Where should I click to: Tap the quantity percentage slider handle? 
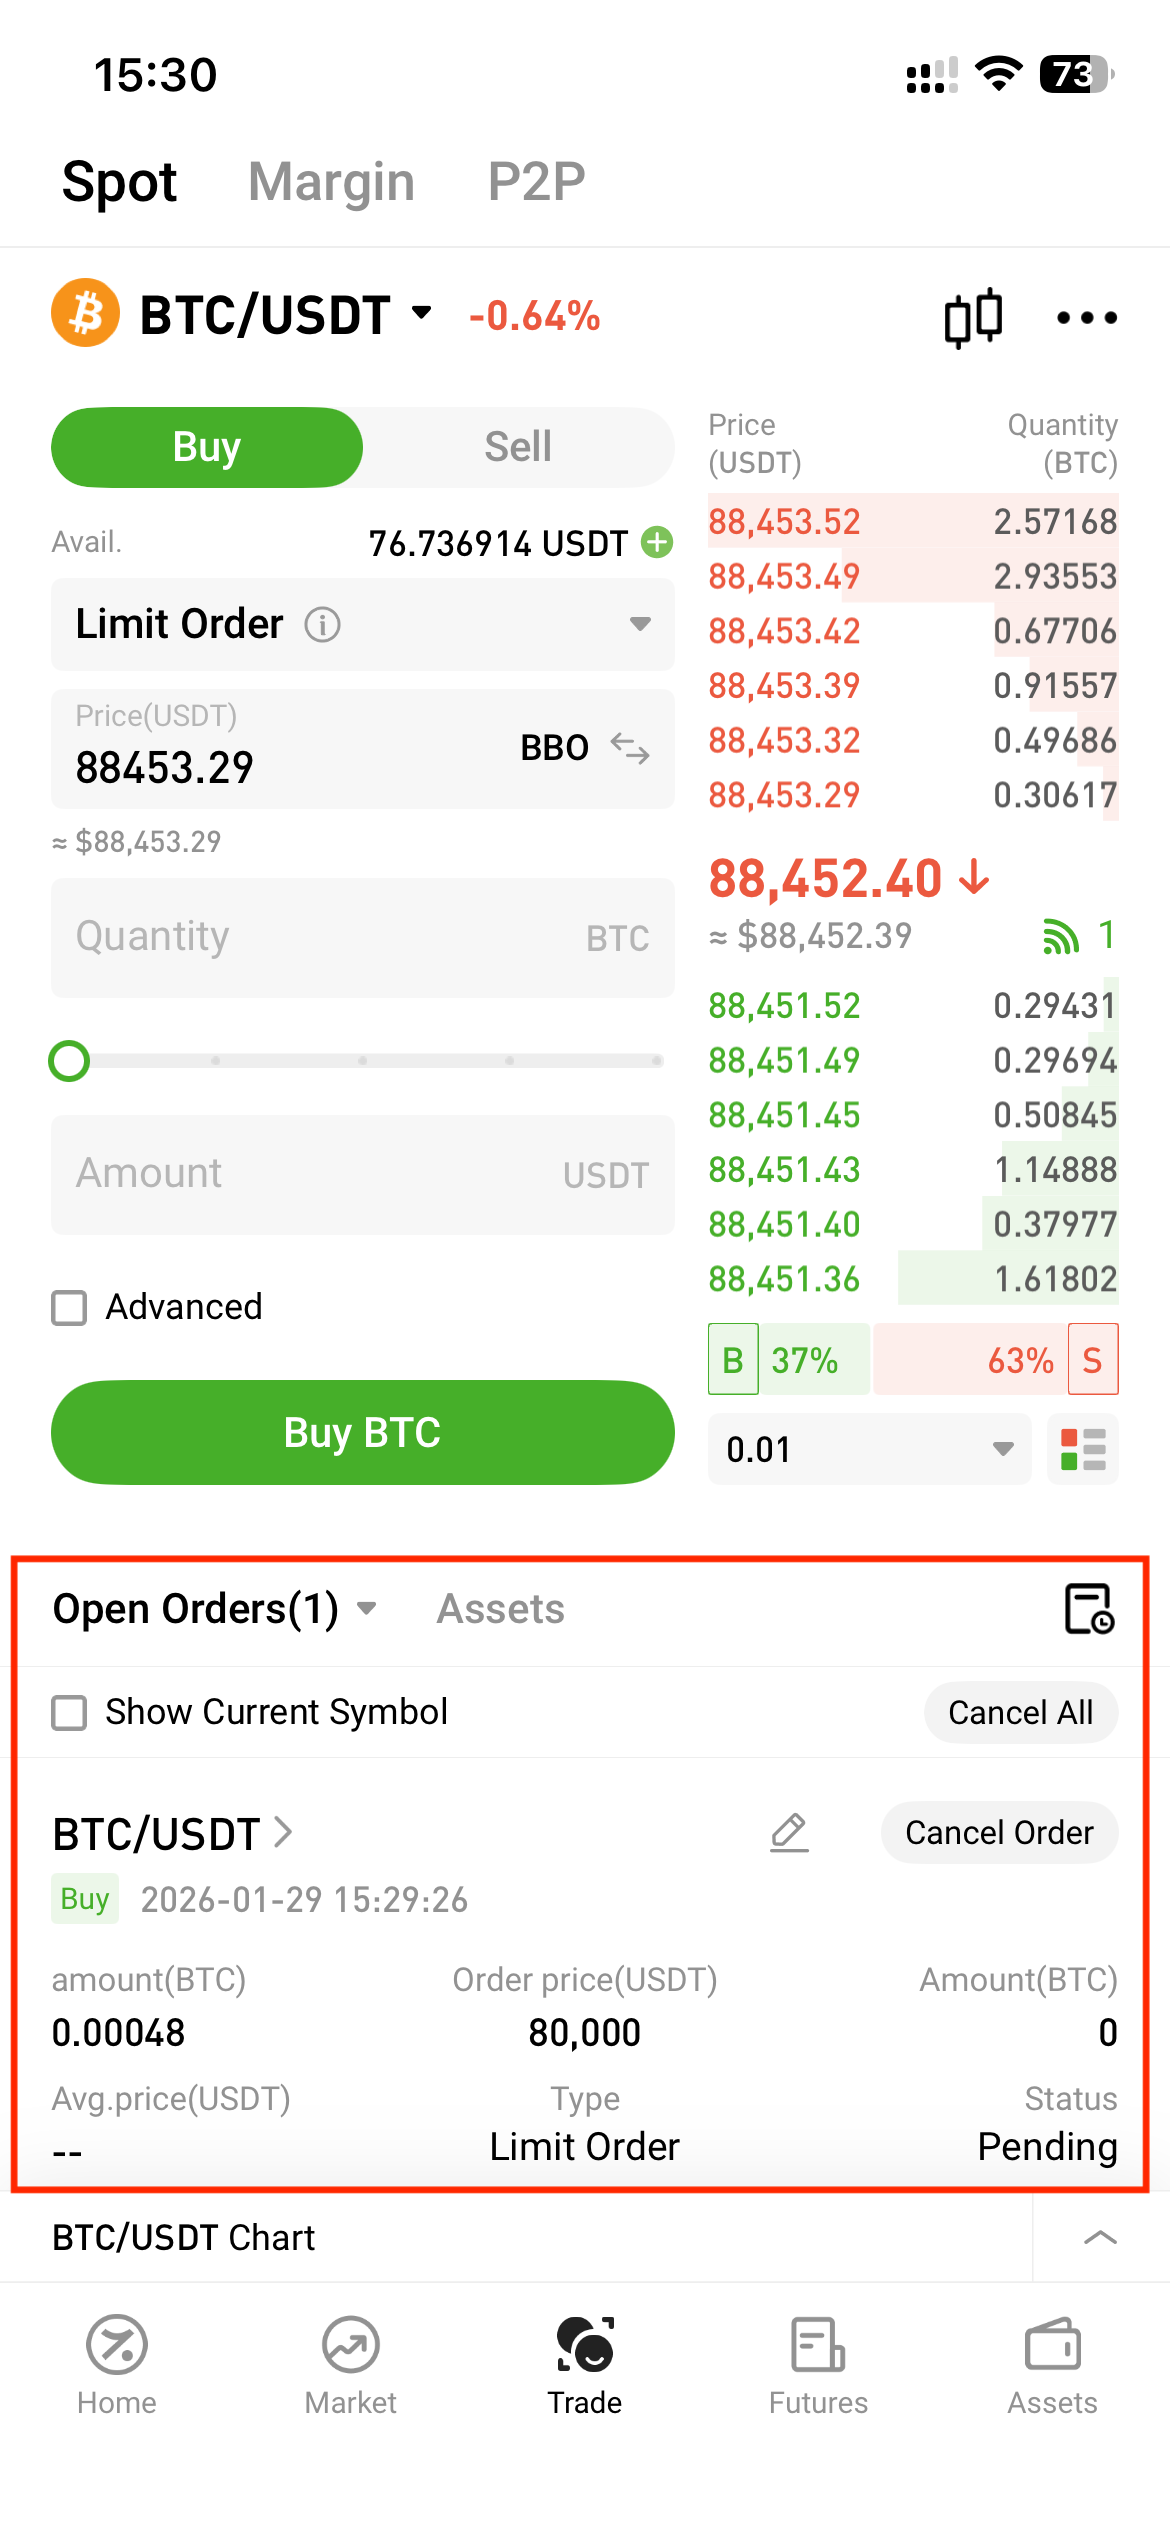point(69,1061)
